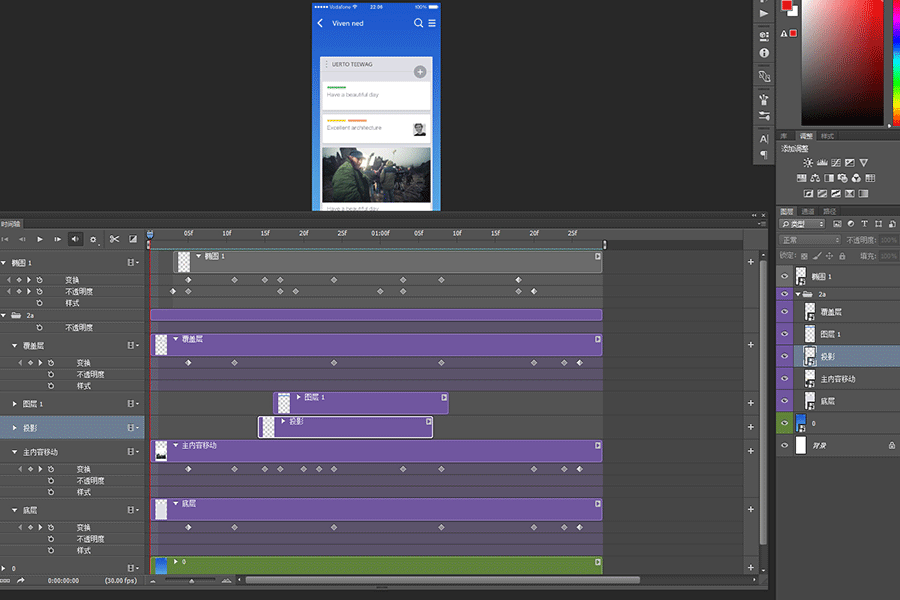This screenshot has width=900, height=600.
Task: Hide the 主内容移动 layer
Action: coord(785,378)
